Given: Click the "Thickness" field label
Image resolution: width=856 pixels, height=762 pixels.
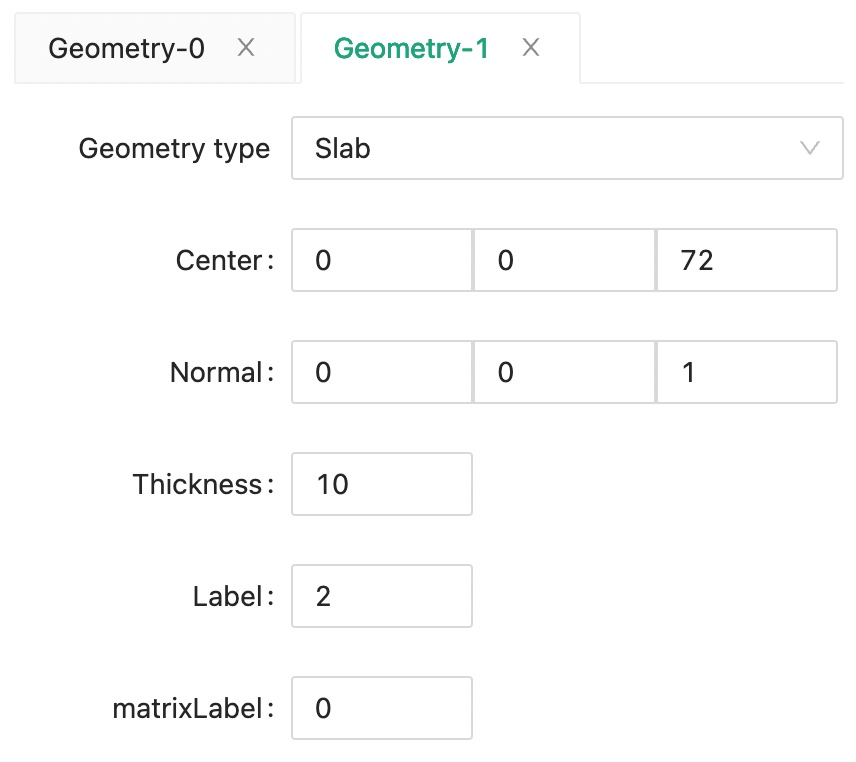Looking at the screenshot, I should [x=197, y=485].
